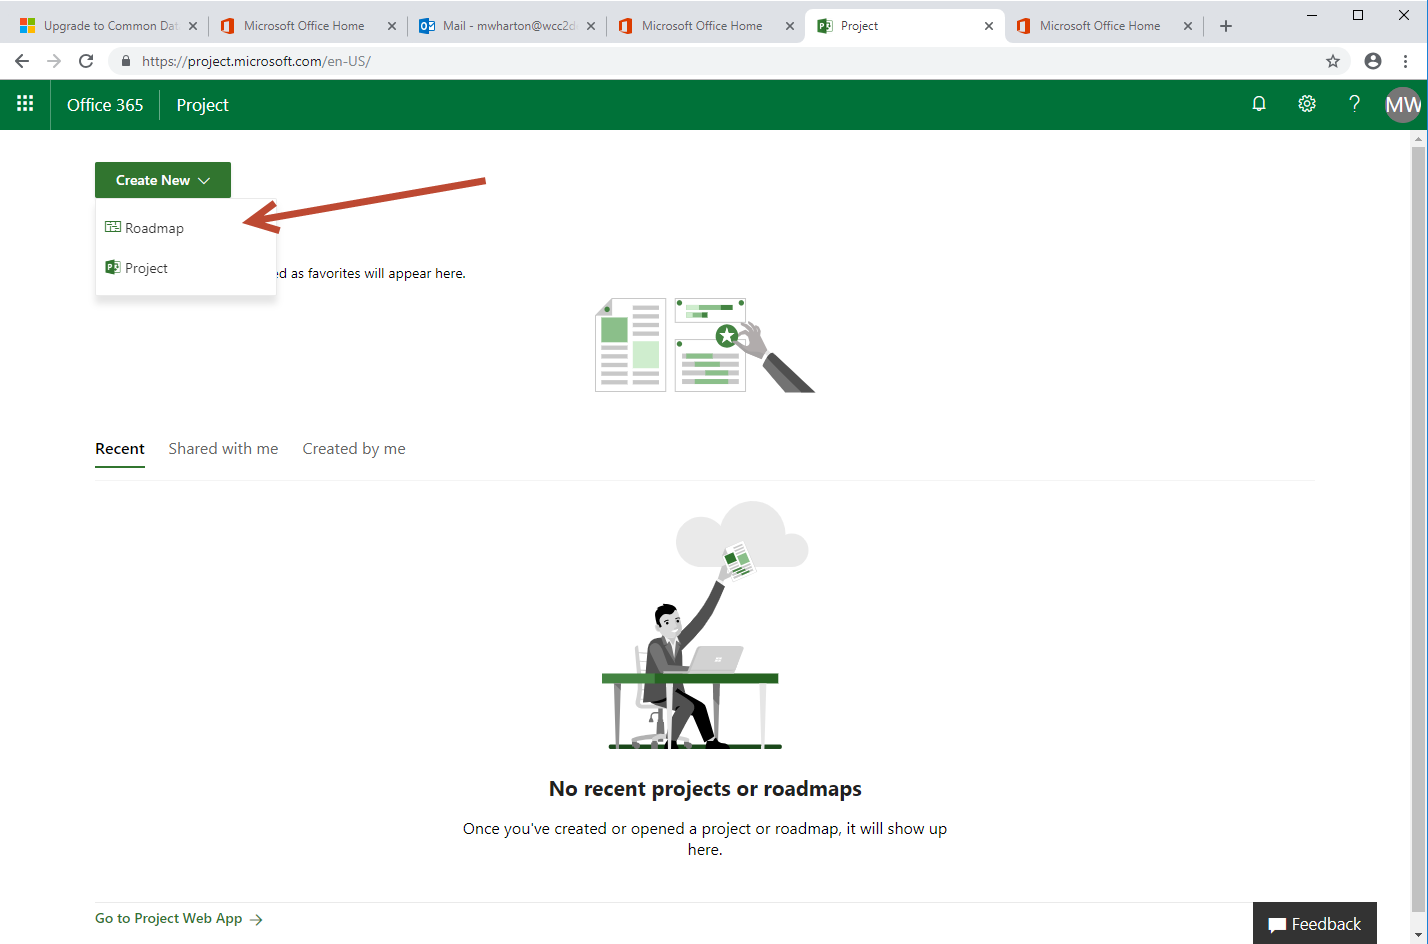Open the notifications bell

point(1259,104)
